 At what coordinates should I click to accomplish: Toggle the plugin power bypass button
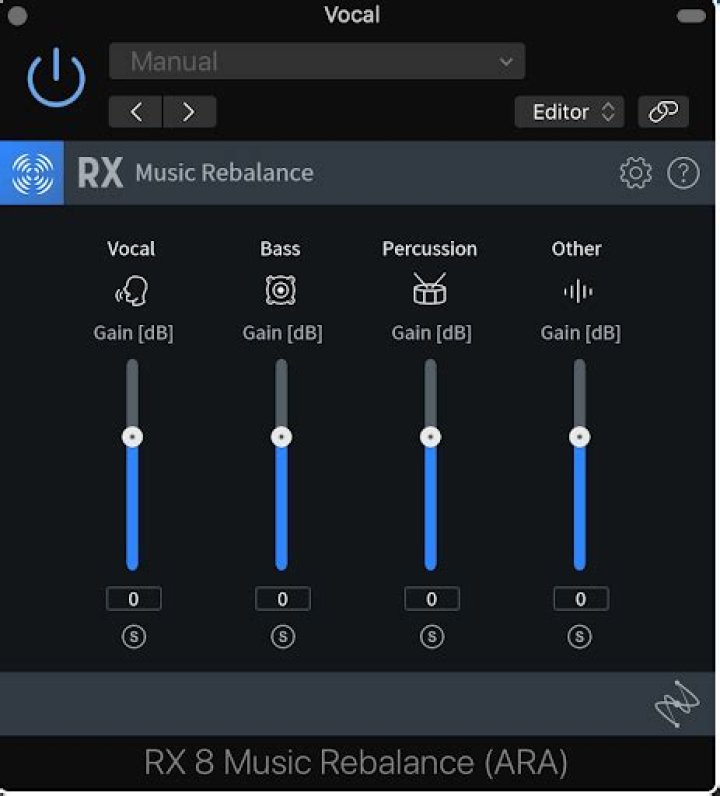[56, 76]
